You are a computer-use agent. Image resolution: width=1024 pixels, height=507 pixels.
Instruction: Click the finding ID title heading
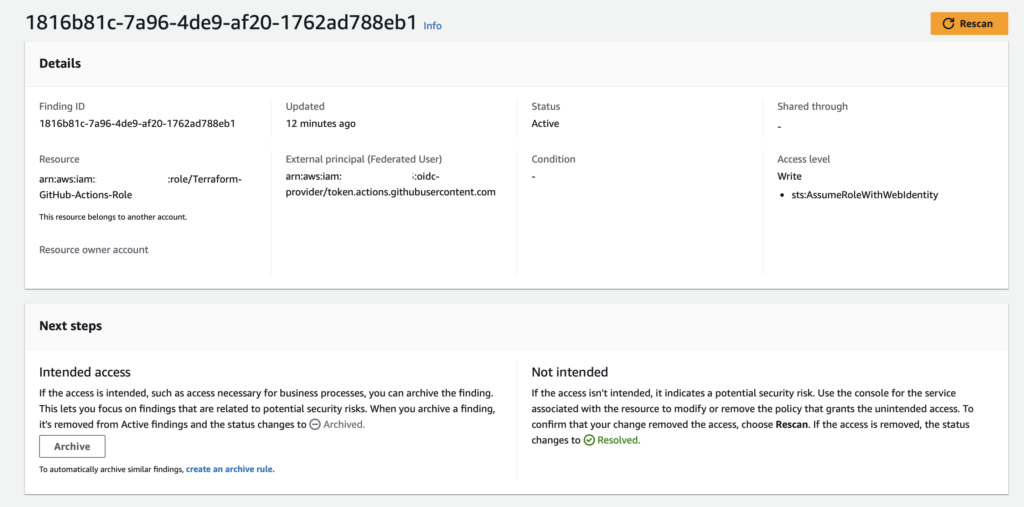(220, 23)
